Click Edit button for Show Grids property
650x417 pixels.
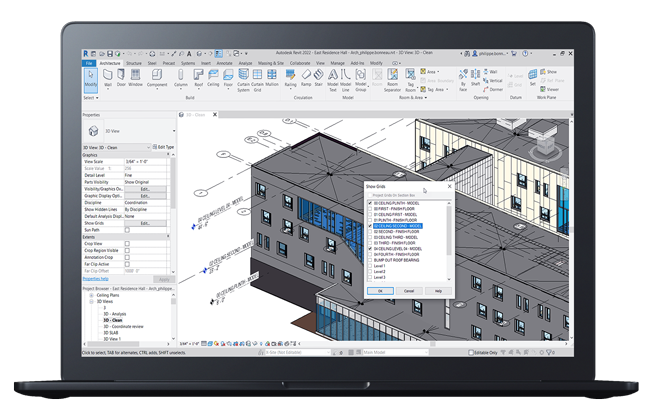pyautogui.click(x=145, y=223)
